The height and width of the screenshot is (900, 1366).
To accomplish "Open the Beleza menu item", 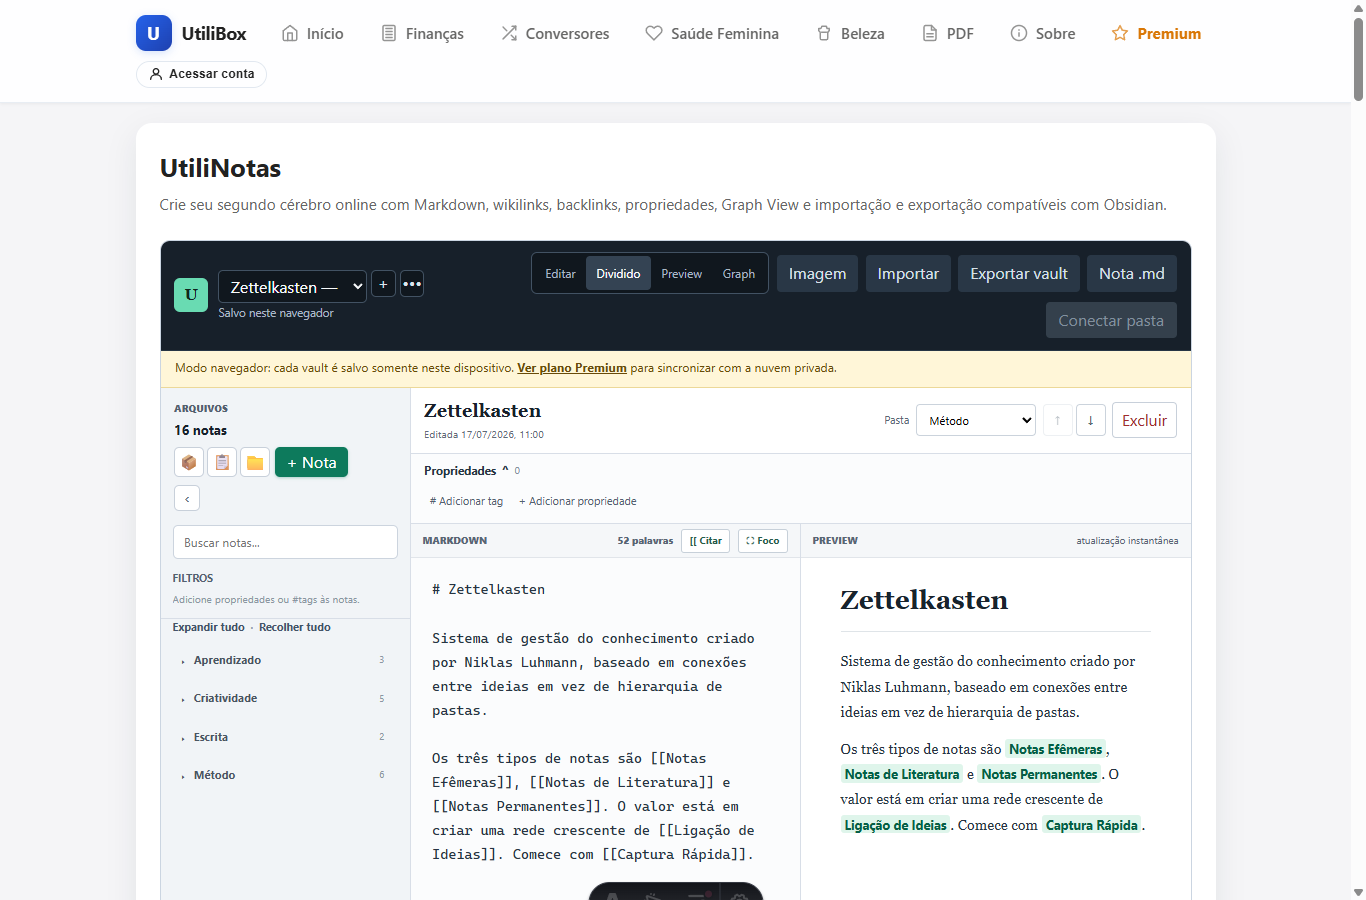I will pos(850,33).
